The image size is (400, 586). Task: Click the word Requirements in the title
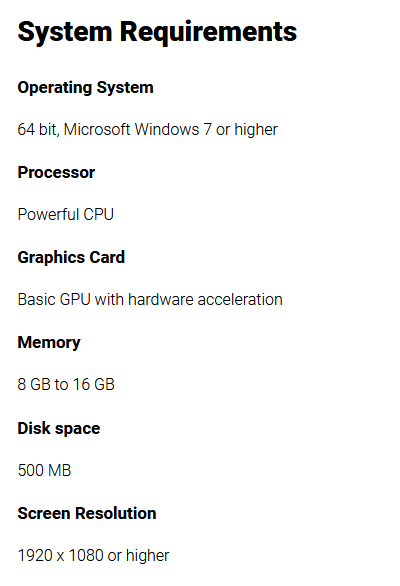208,34
